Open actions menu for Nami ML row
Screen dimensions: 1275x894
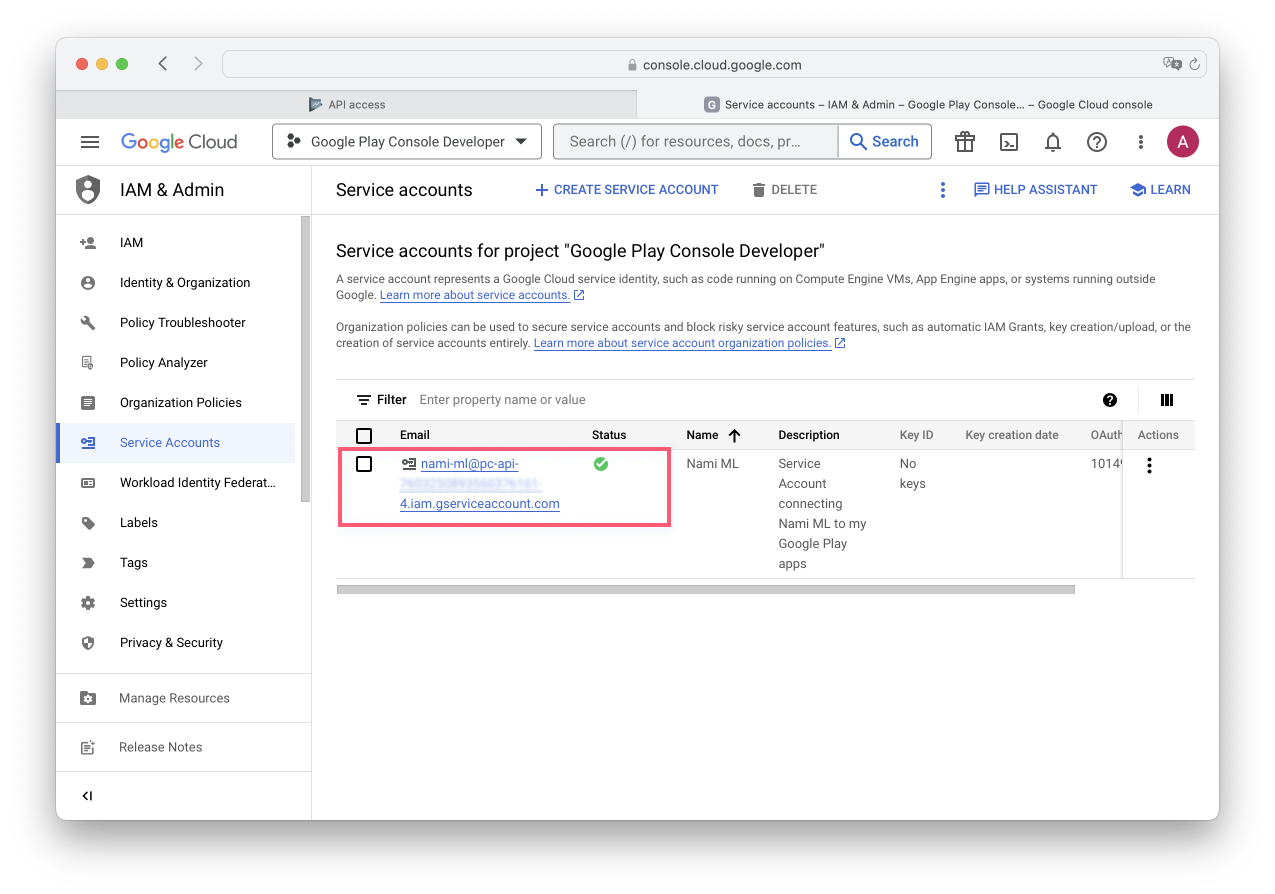[1149, 465]
